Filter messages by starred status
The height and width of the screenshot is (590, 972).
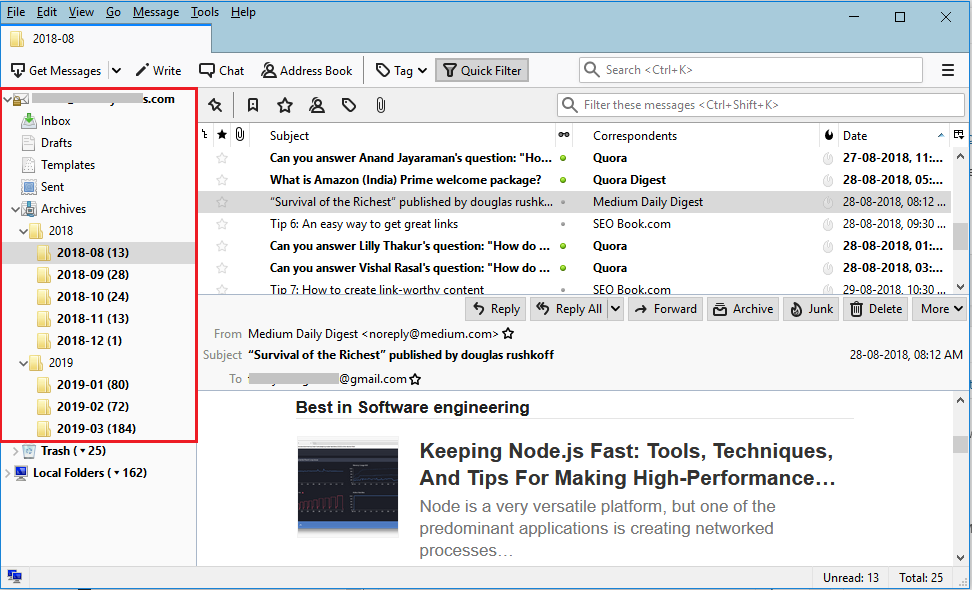[x=285, y=104]
